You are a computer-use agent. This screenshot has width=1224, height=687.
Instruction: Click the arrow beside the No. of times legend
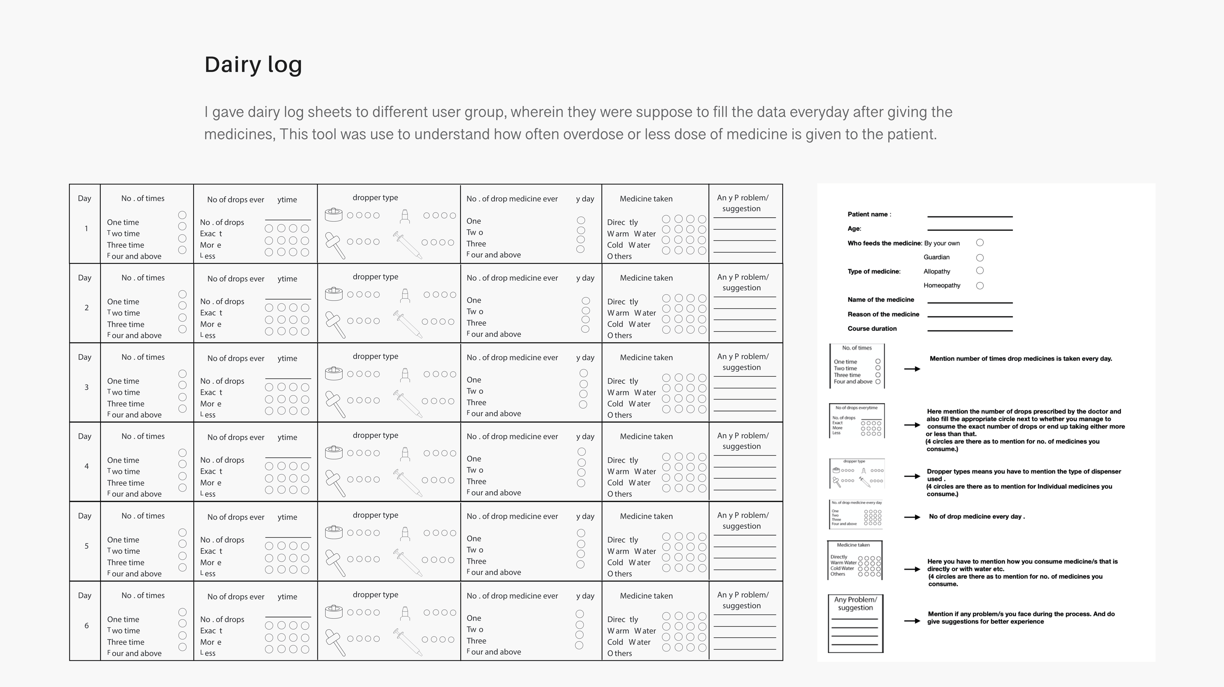[912, 369]
